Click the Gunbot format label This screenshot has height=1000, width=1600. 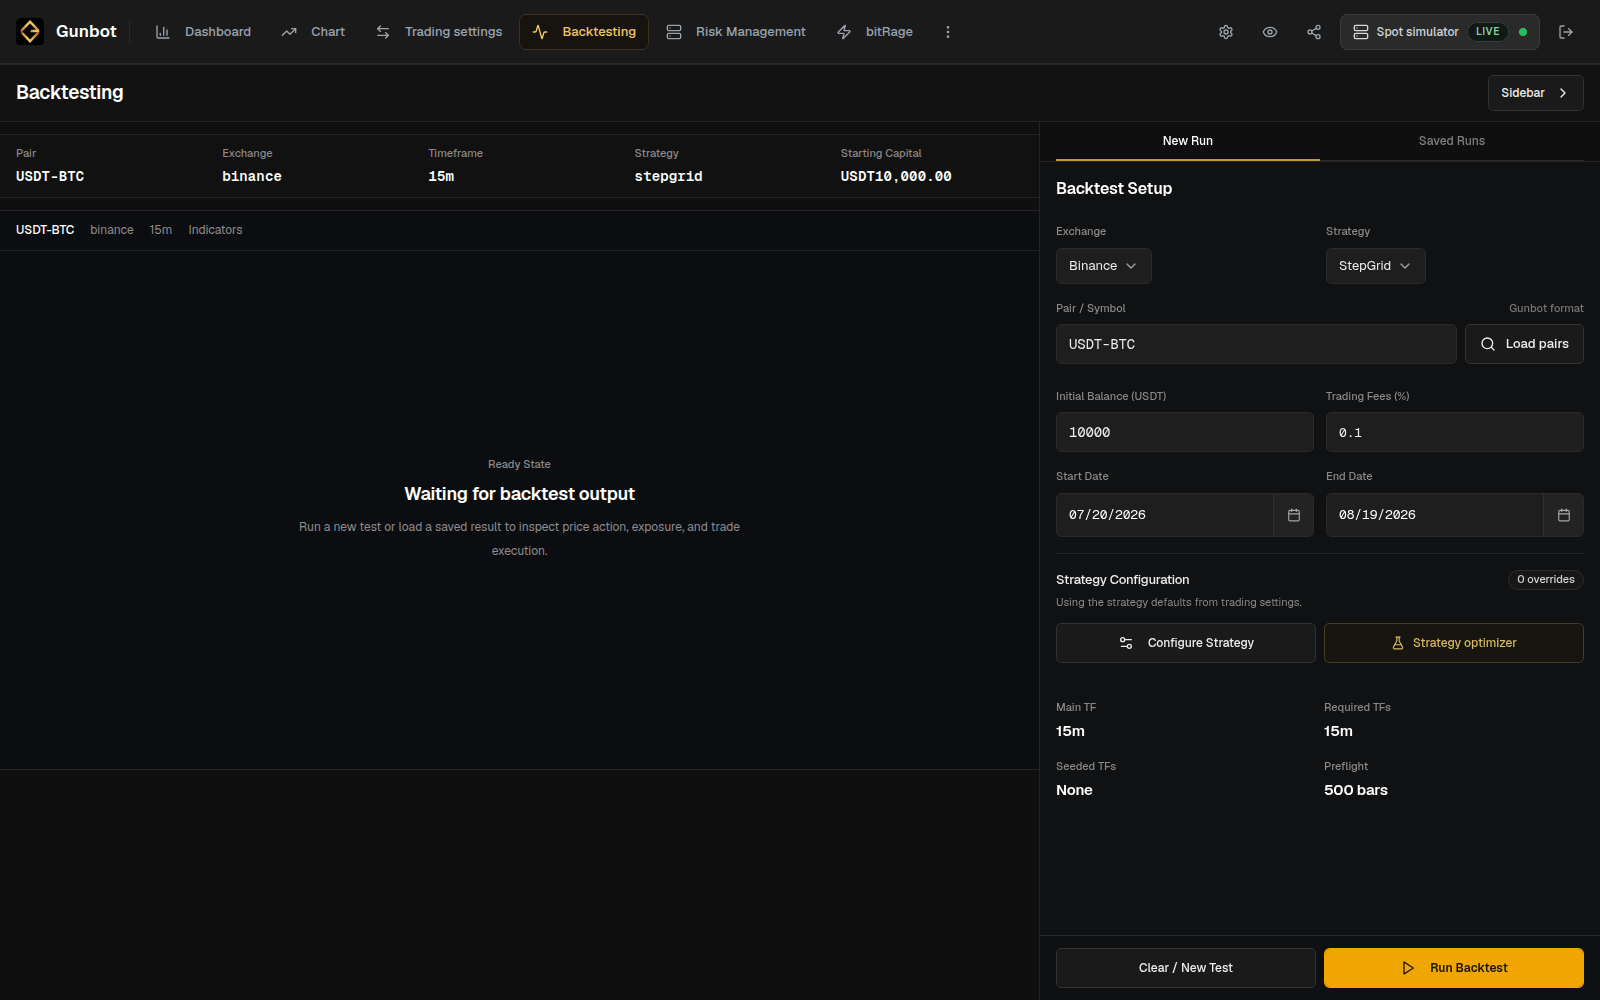(x=1546, y=308)
